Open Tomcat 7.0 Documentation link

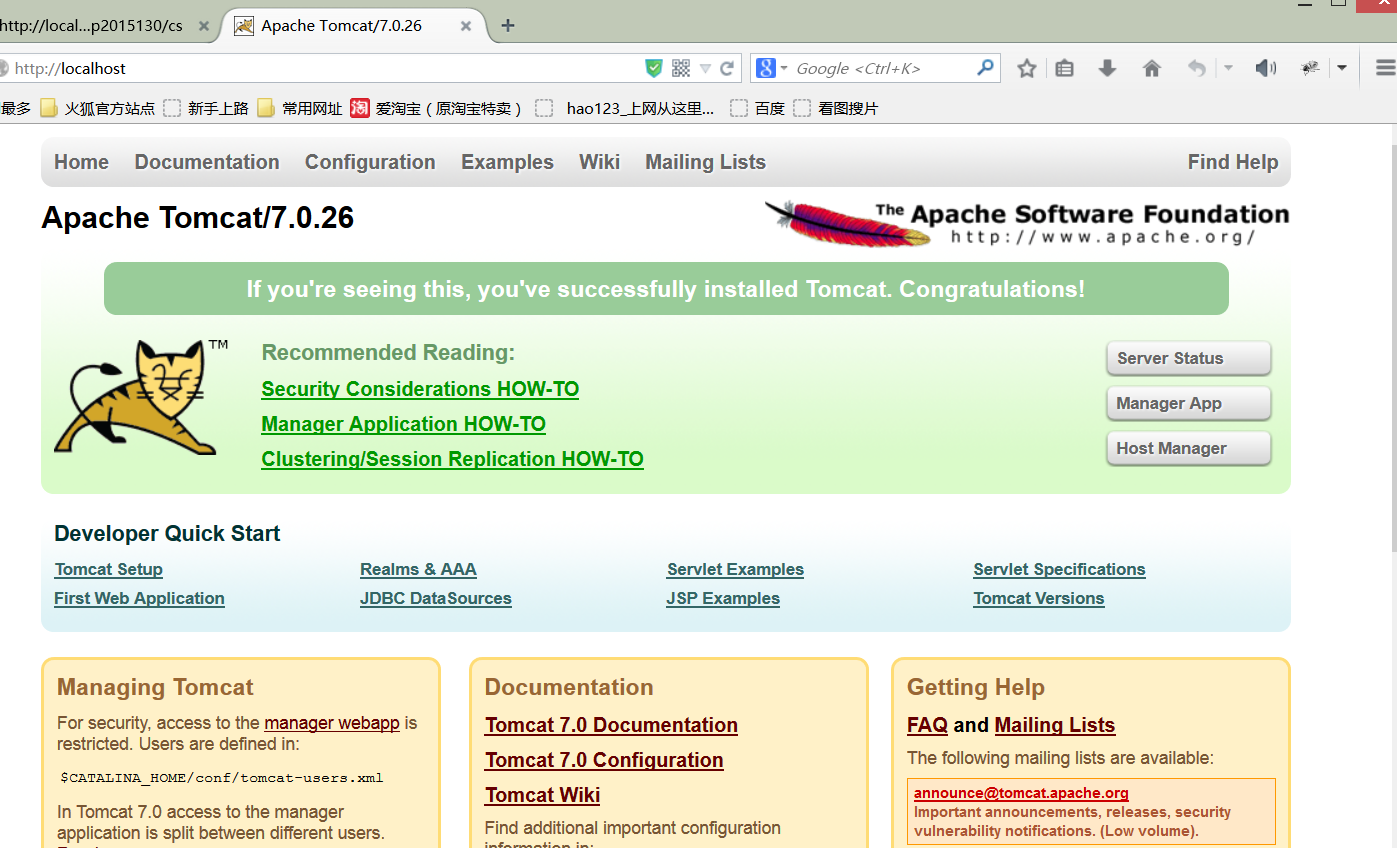611,725
